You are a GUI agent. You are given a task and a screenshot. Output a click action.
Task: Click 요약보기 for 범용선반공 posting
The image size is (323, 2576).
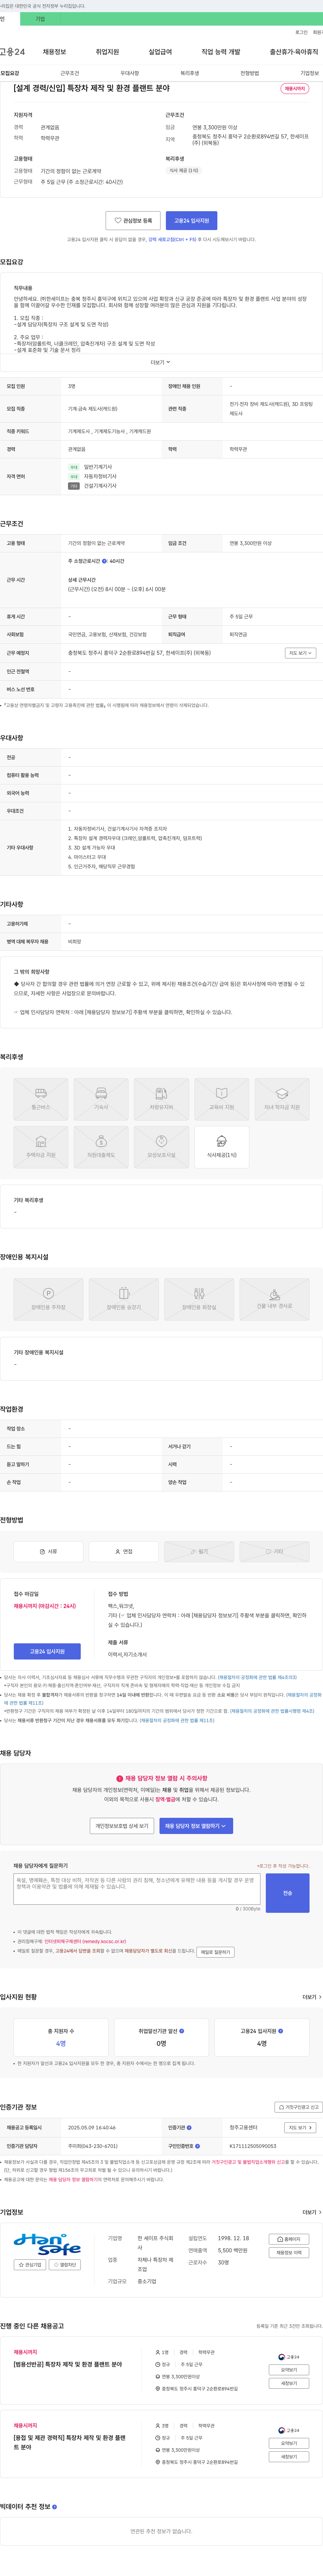tap(289, 2370)
